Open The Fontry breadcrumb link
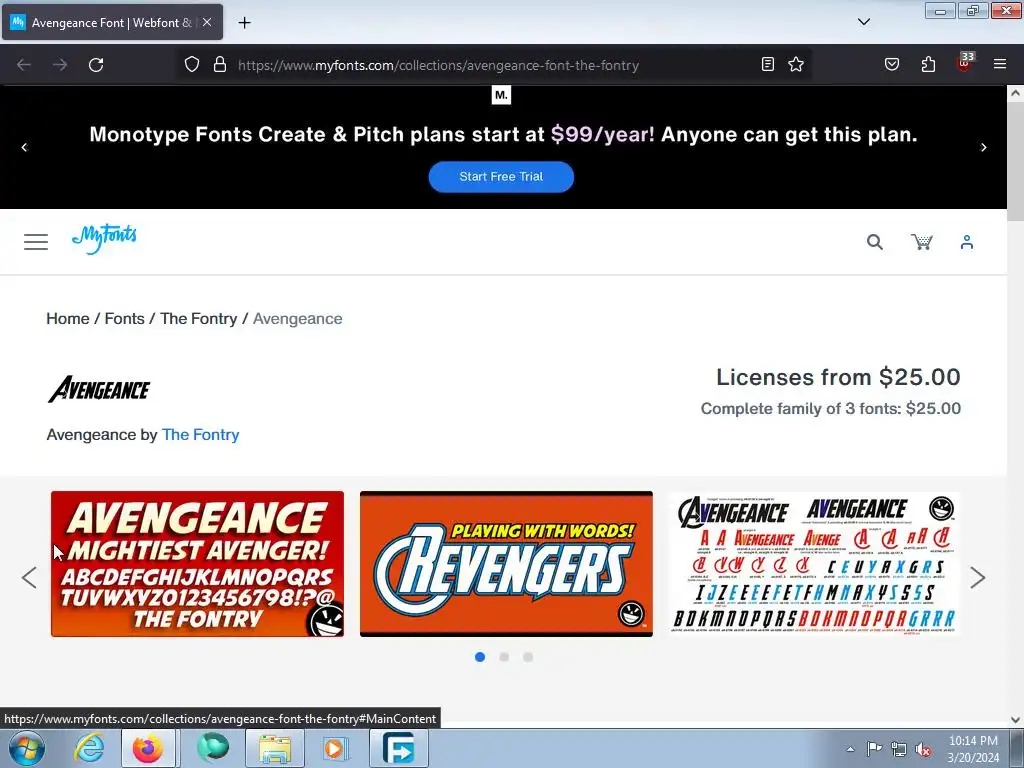 [x=199, y=319]
